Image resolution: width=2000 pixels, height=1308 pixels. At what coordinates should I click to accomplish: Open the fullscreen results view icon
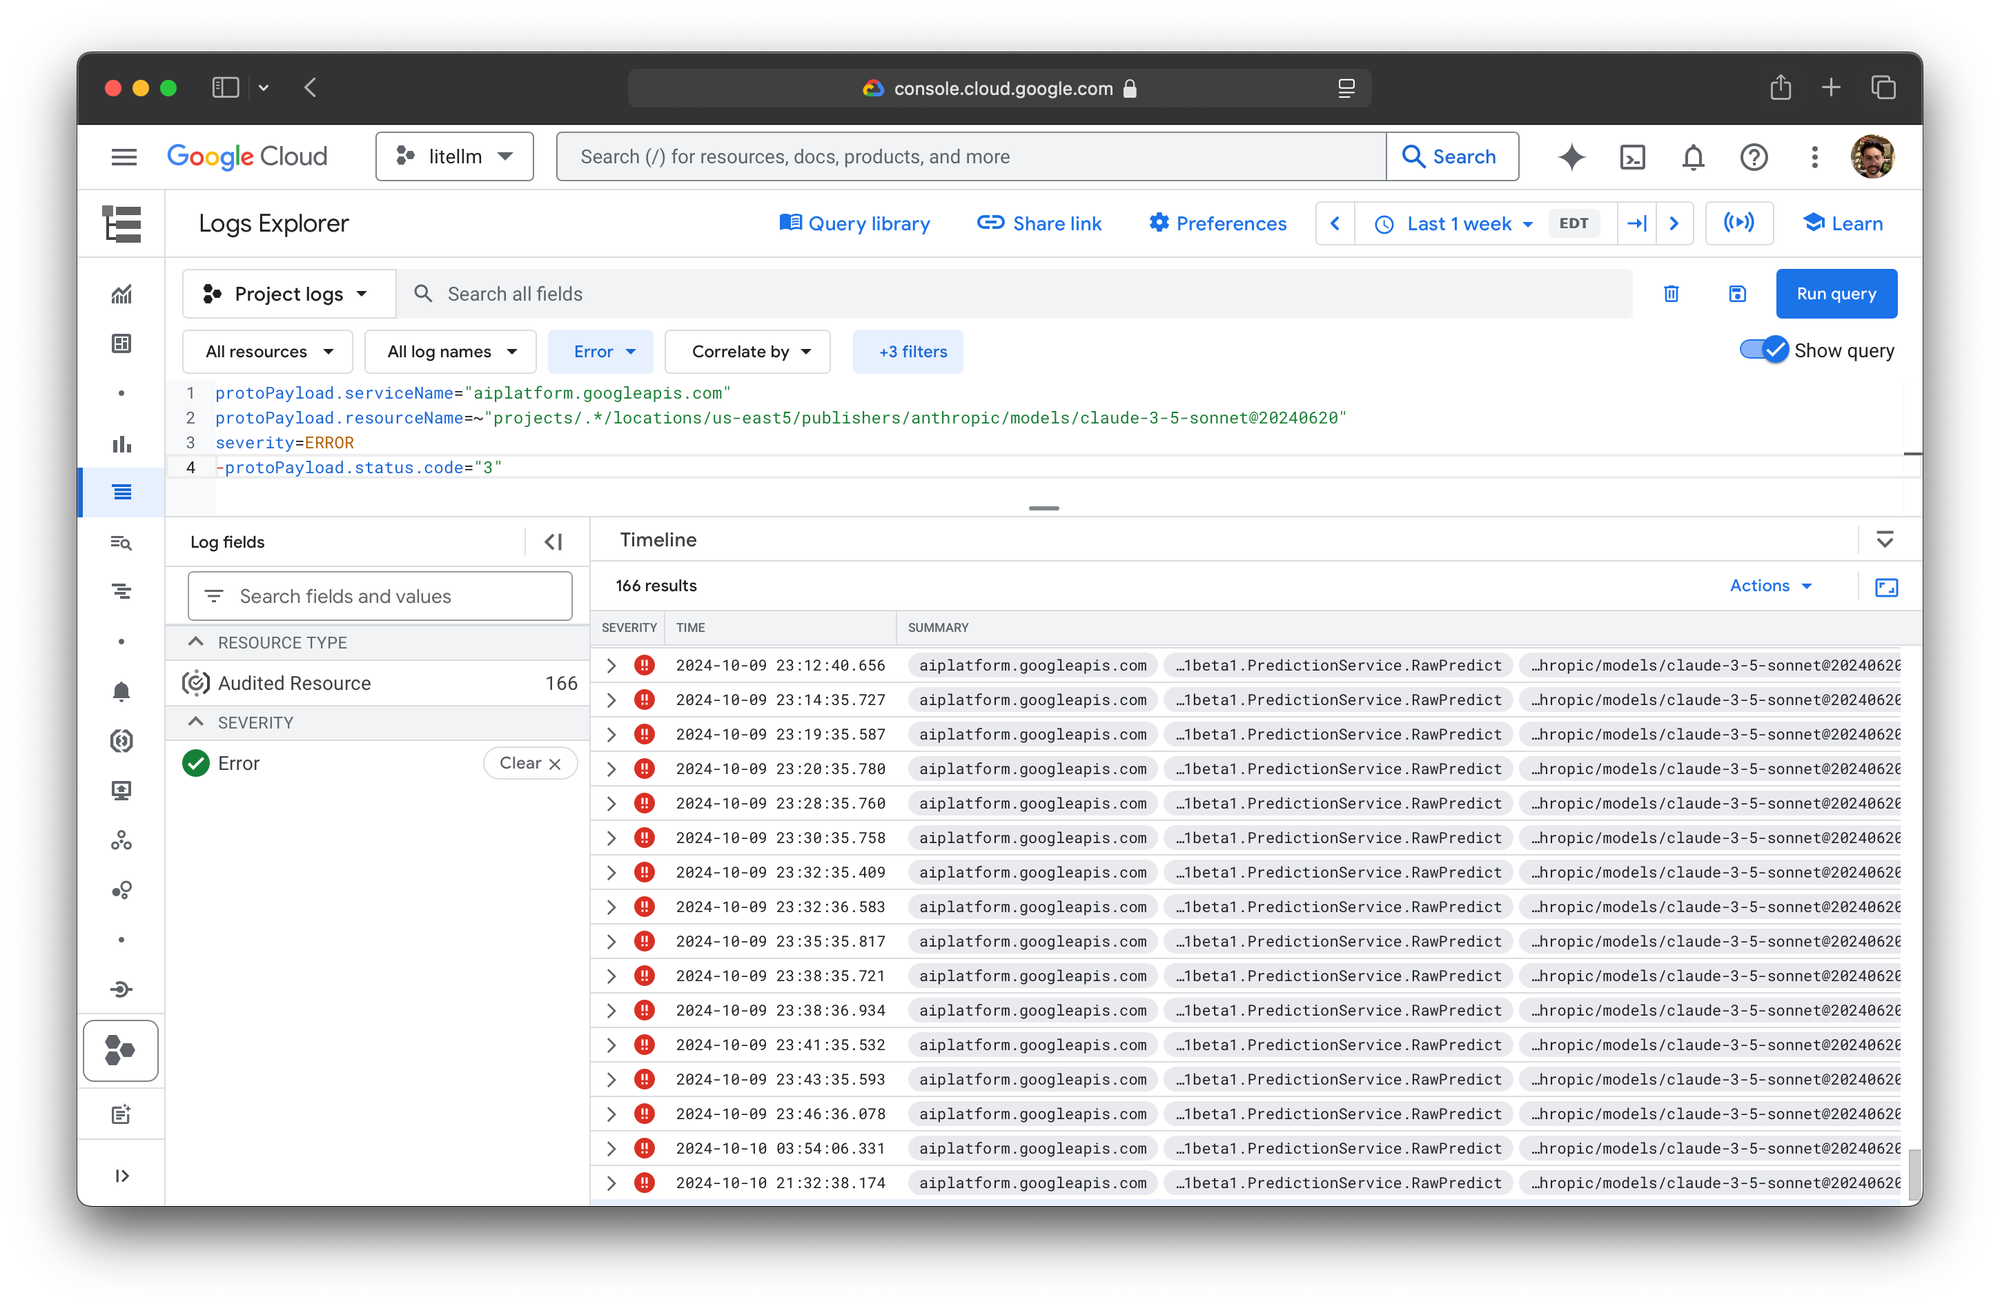point(1886,587)
